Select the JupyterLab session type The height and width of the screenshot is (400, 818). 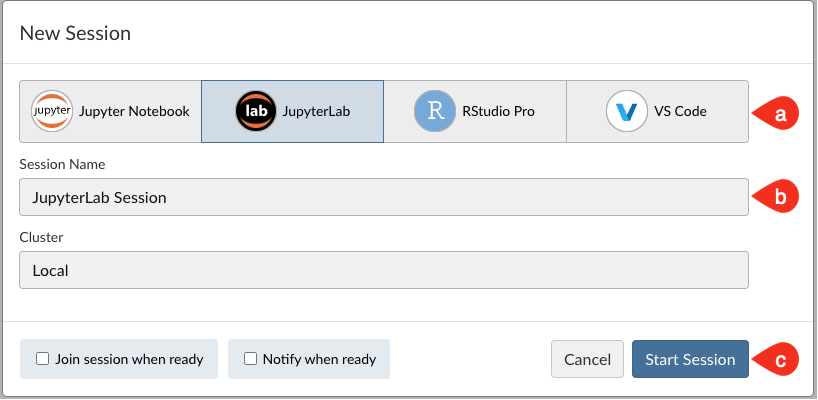click(x=292, y=111)
